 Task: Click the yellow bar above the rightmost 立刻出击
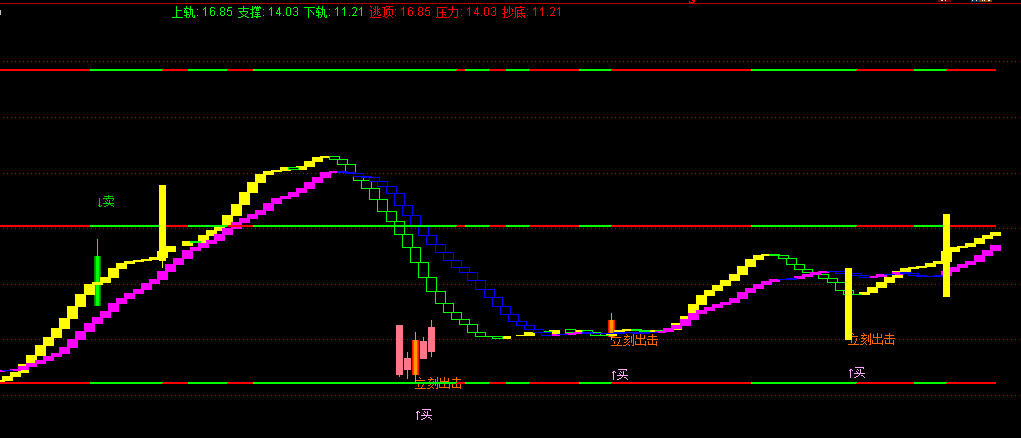(848, 303)
